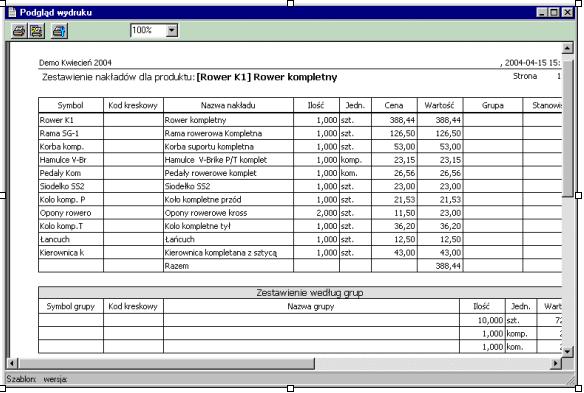Screen dimensions: 584x393
Task: Click inside the 100% zoom field
Action: tap(148, 30)
